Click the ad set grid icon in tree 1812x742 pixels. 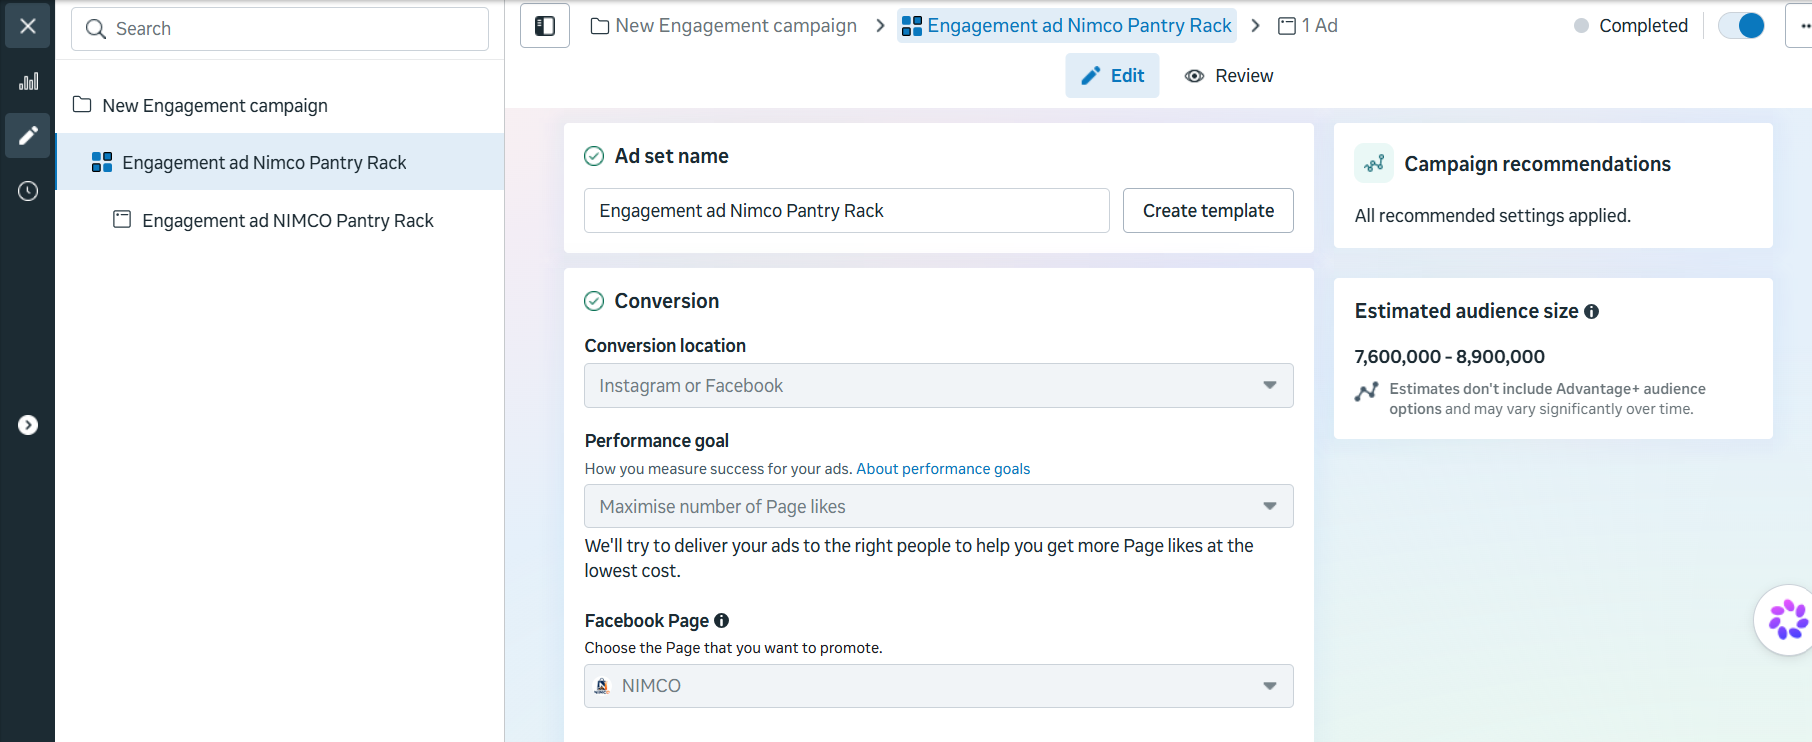click(x=102, y=162)
